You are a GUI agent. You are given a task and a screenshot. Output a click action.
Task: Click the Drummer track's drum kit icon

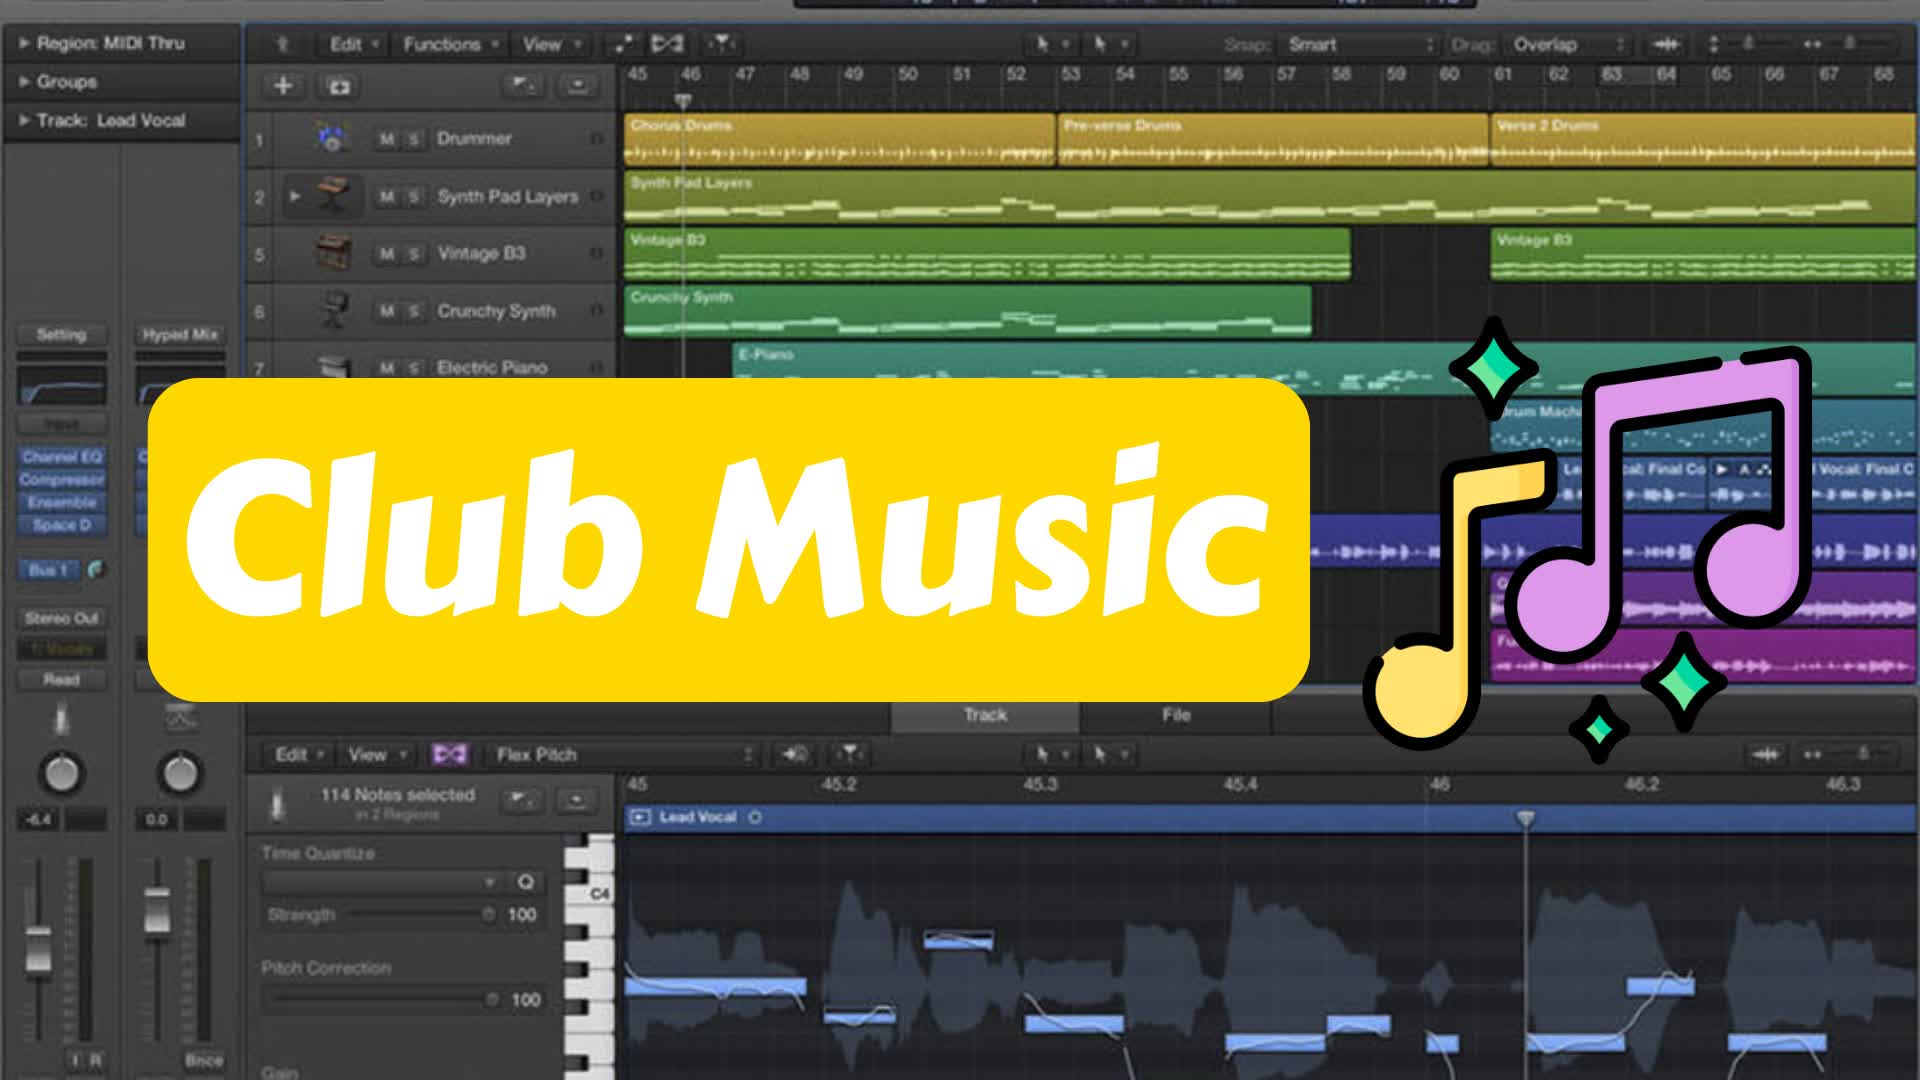coord(330,138)
